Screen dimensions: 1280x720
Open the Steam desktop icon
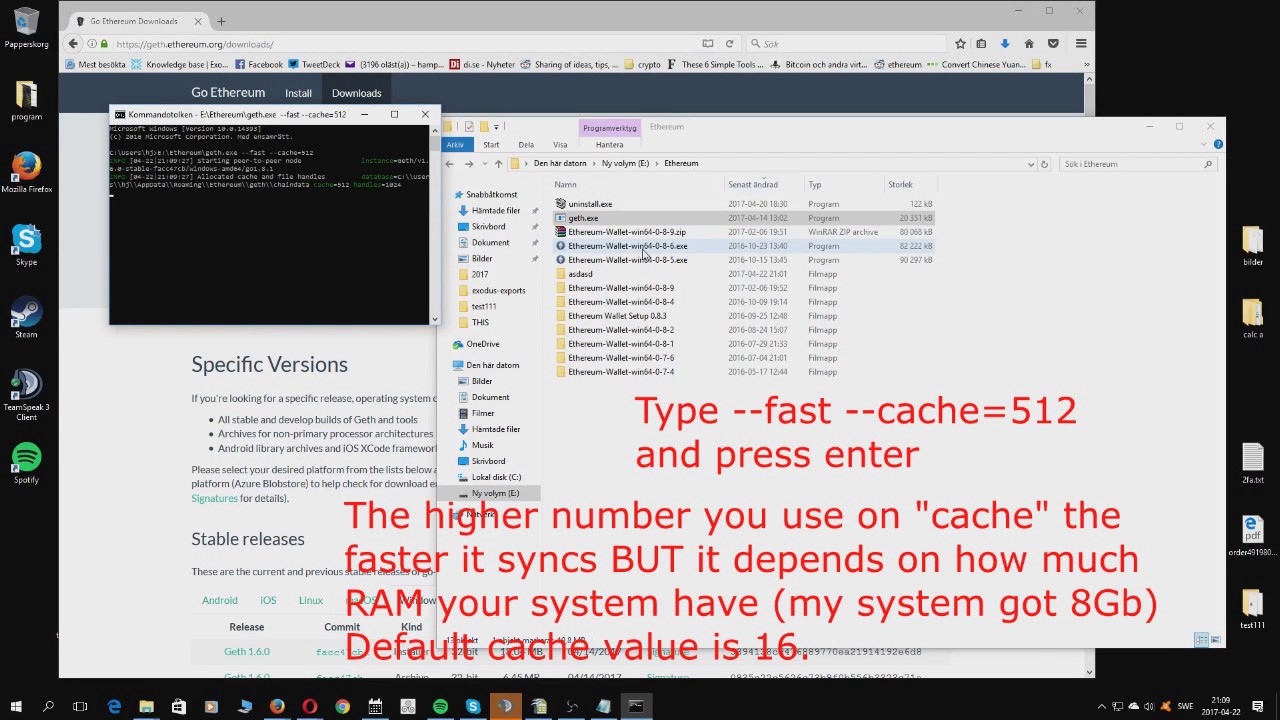[x=26, y=317]
